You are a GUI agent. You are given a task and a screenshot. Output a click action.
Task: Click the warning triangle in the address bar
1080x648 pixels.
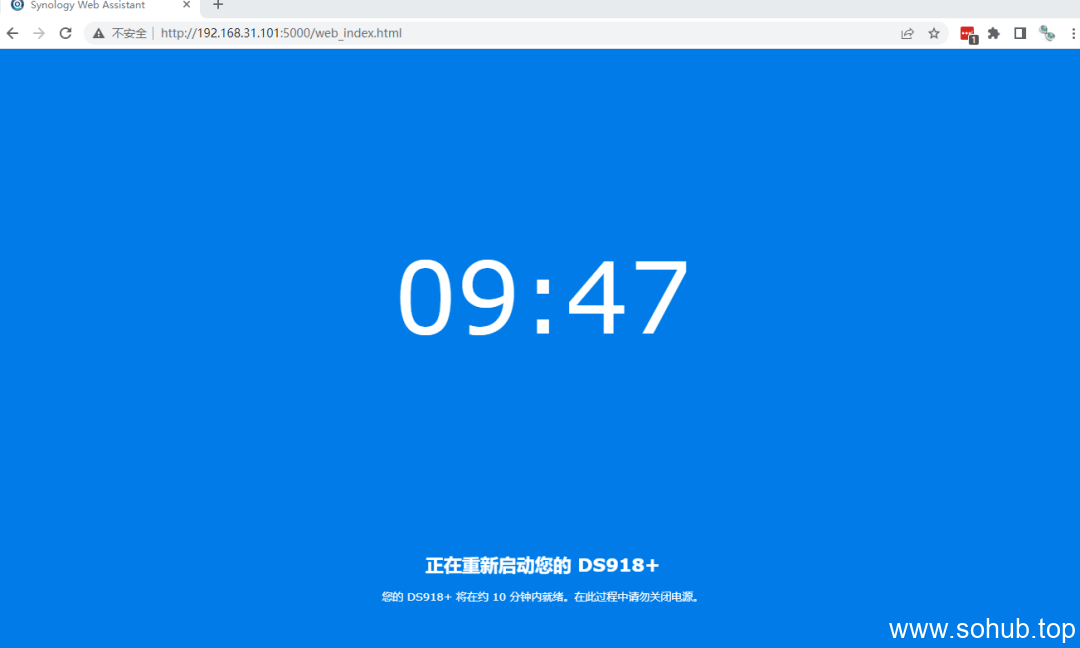[98, 32]
